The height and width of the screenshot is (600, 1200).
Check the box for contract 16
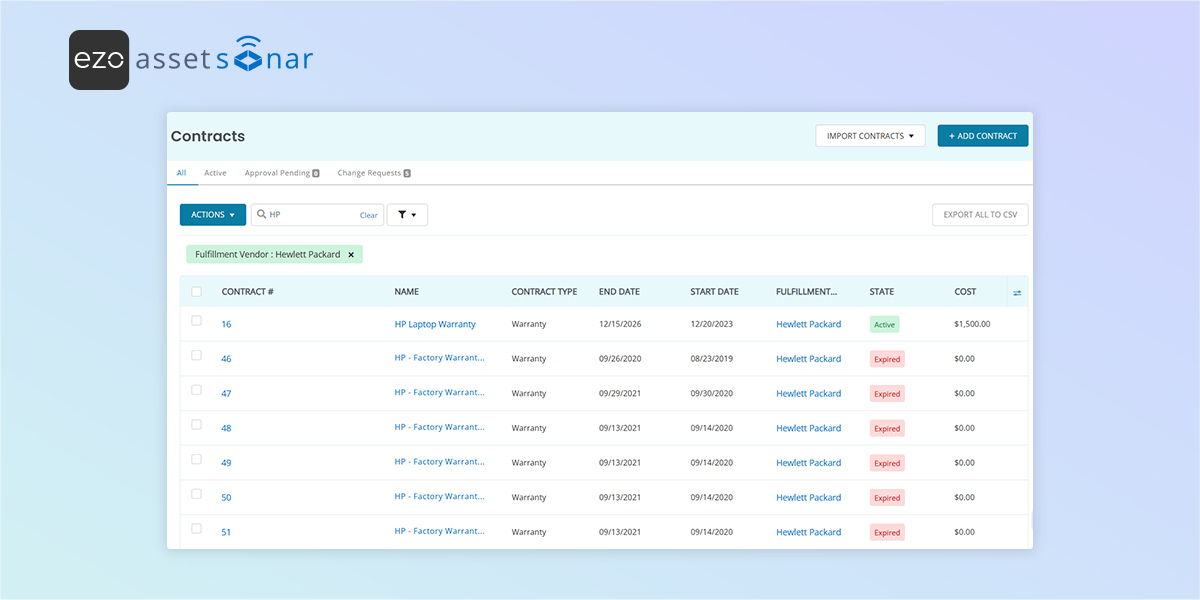click(197, 321)
